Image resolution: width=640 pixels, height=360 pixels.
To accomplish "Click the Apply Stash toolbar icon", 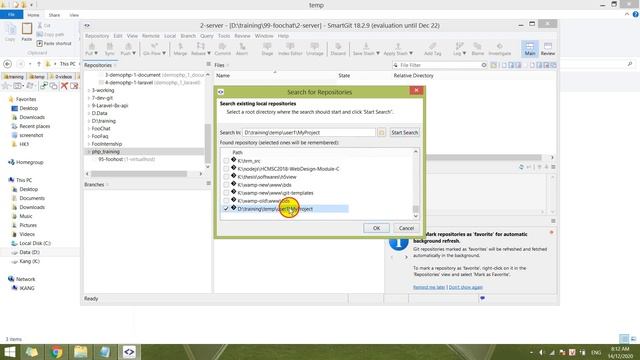I will [398, 49].
